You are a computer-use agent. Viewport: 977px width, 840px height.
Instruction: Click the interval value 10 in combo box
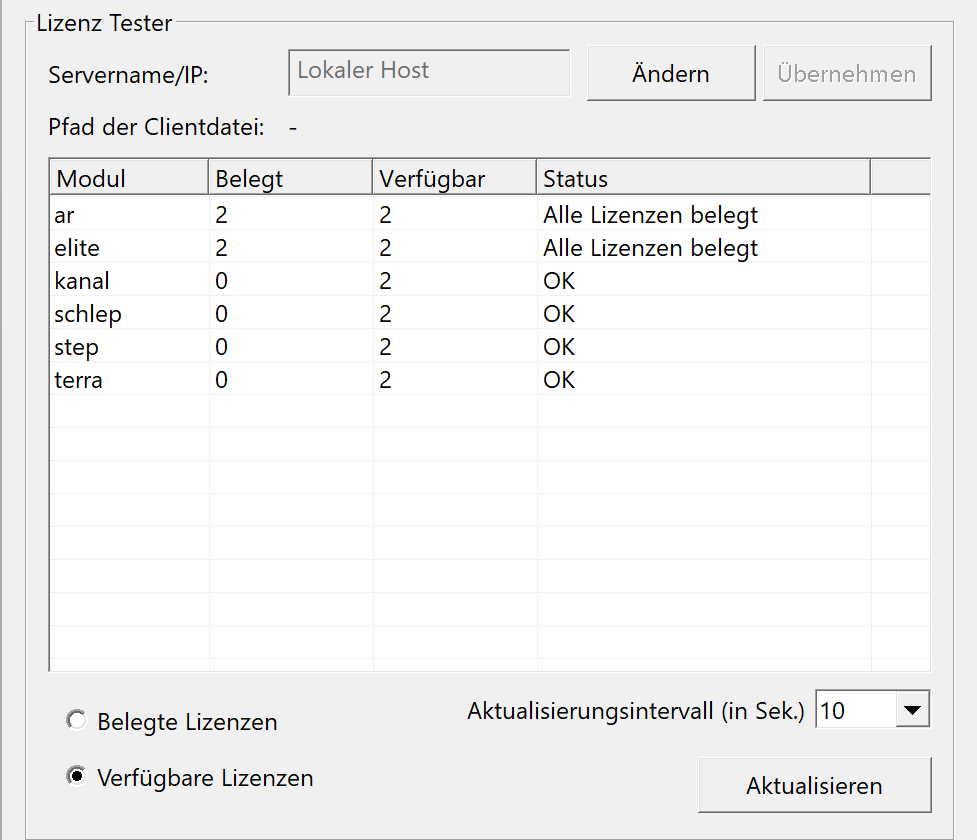point(852,711)
